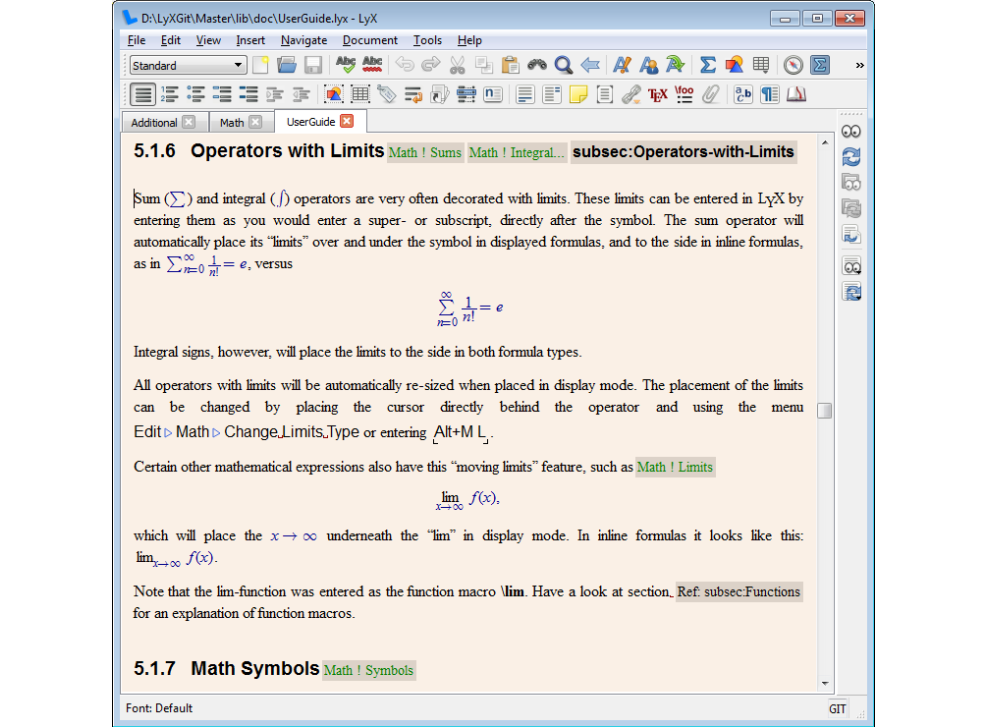Insert a table using the grid icon
This screenshot has width=990, height=727.
(760, 65)
